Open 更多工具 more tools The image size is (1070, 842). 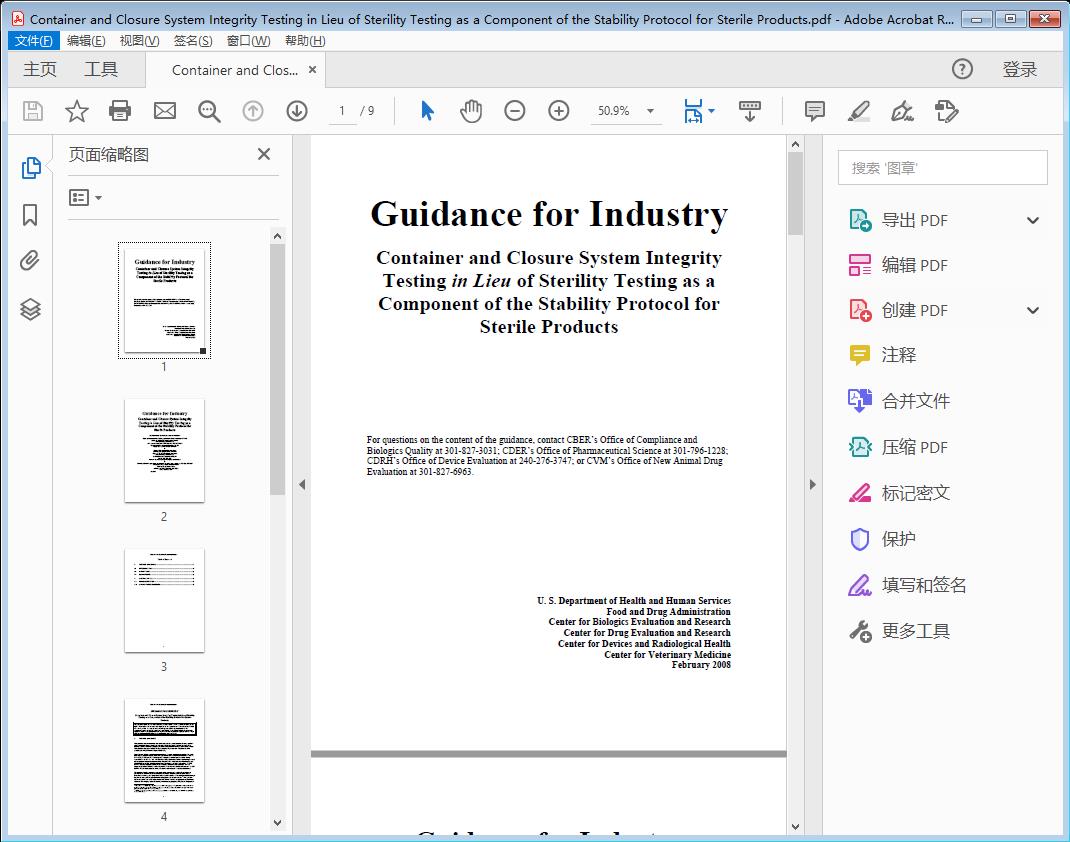tap(899, 631)
